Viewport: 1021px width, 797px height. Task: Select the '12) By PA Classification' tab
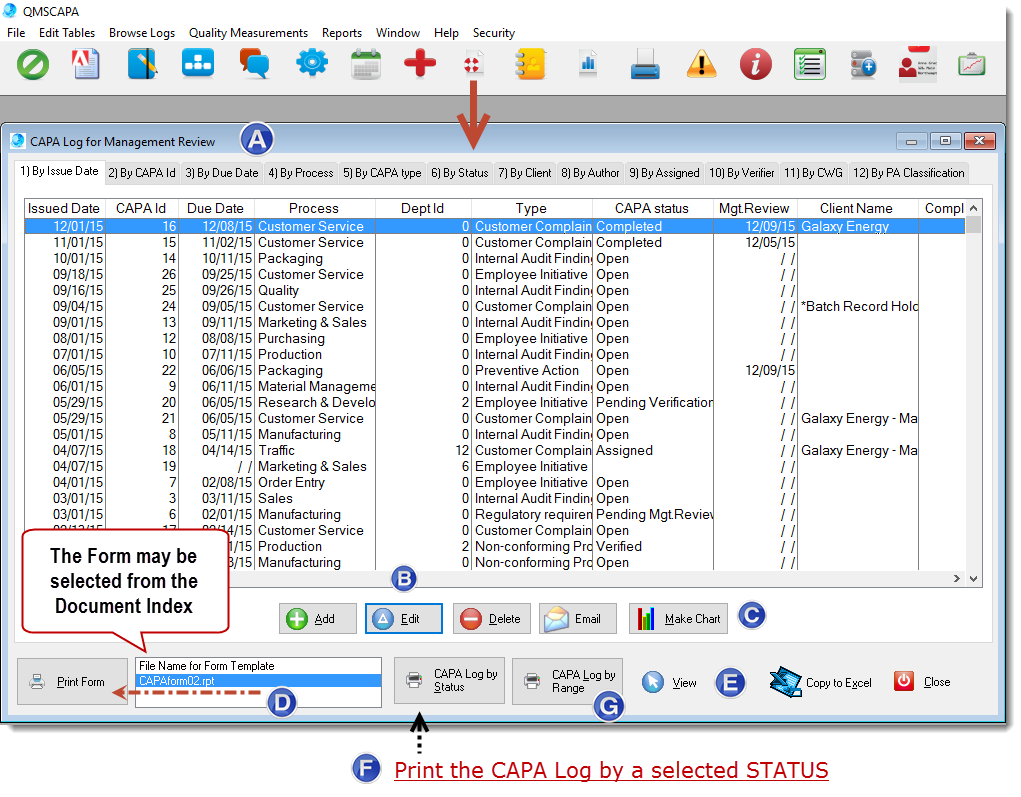[x=908, y=172]
